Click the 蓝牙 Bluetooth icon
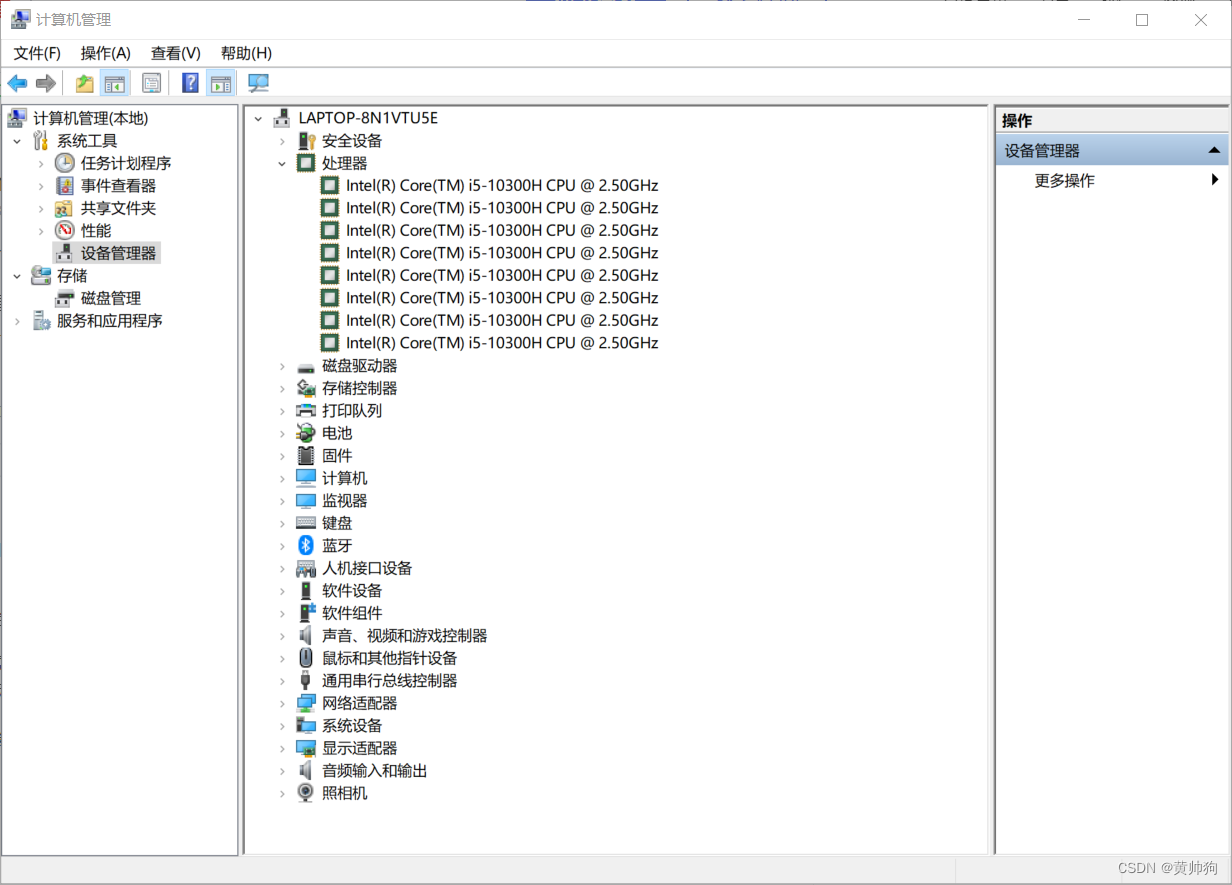Viewport: 1232px width, 885px height. 306,546
